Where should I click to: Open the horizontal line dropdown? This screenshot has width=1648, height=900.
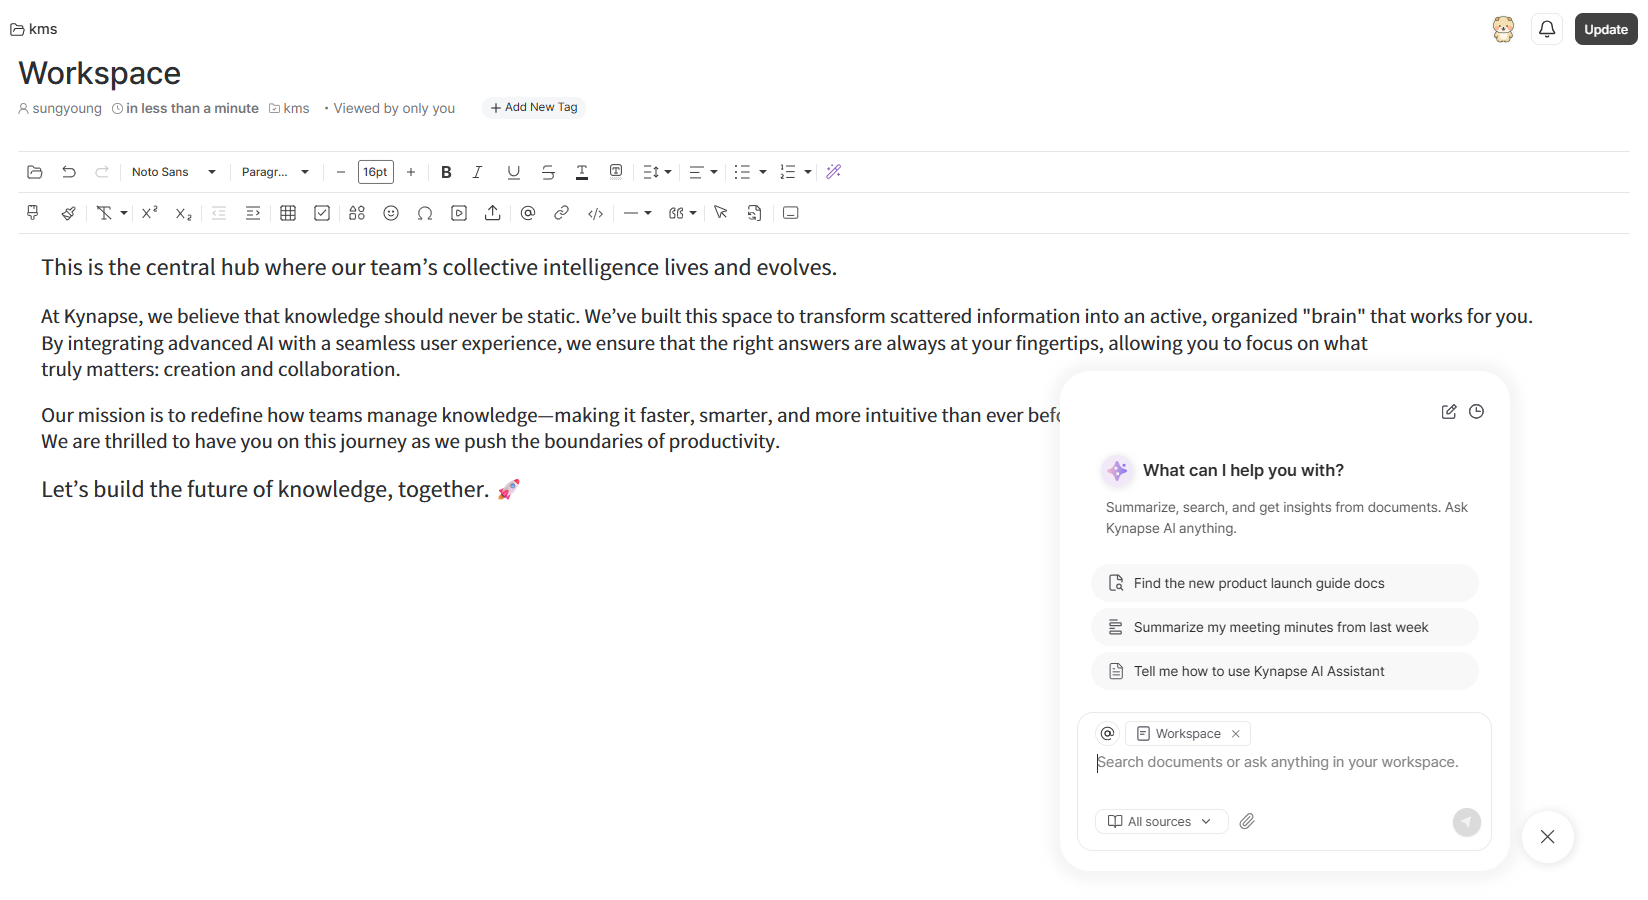coord(638,213)
